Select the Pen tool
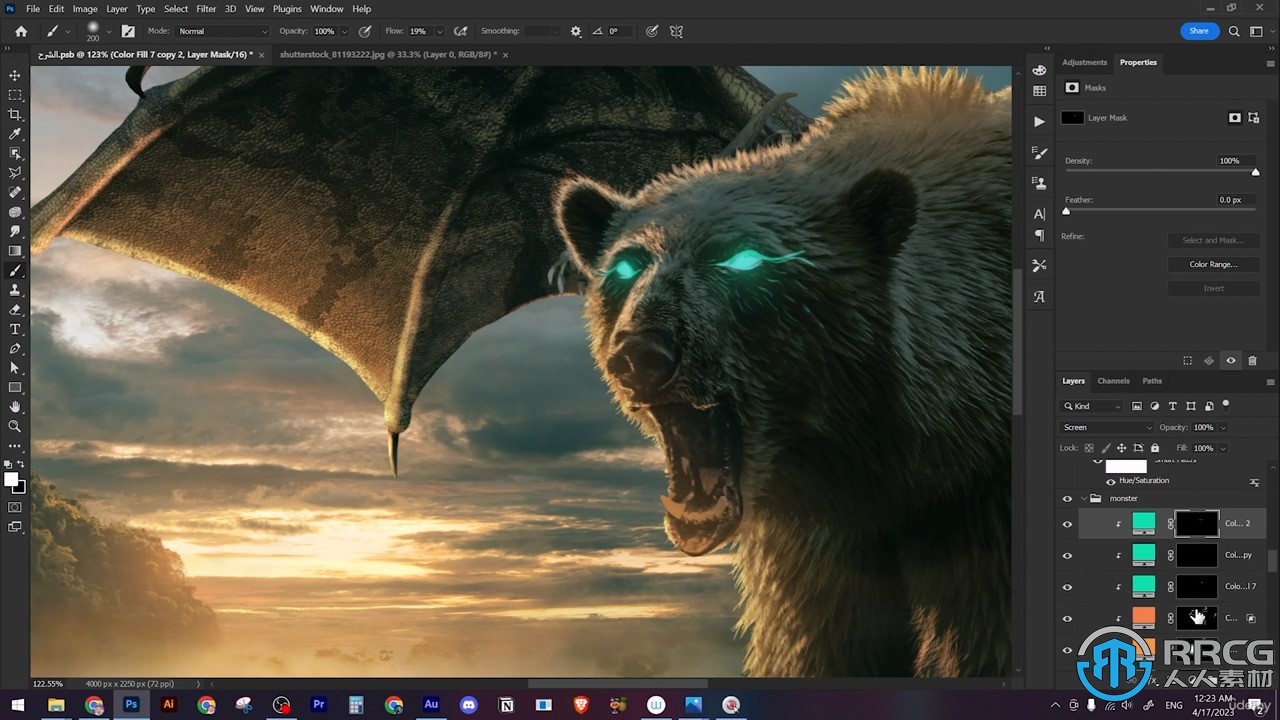The image size is (1280, 720). point(15,348)
